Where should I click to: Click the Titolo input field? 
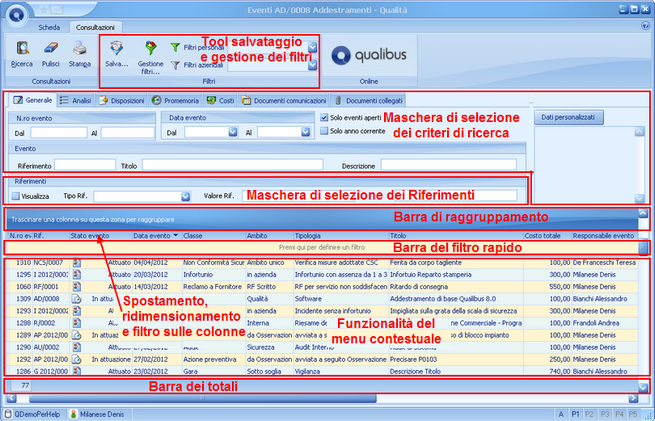click(x=232, y=165)
